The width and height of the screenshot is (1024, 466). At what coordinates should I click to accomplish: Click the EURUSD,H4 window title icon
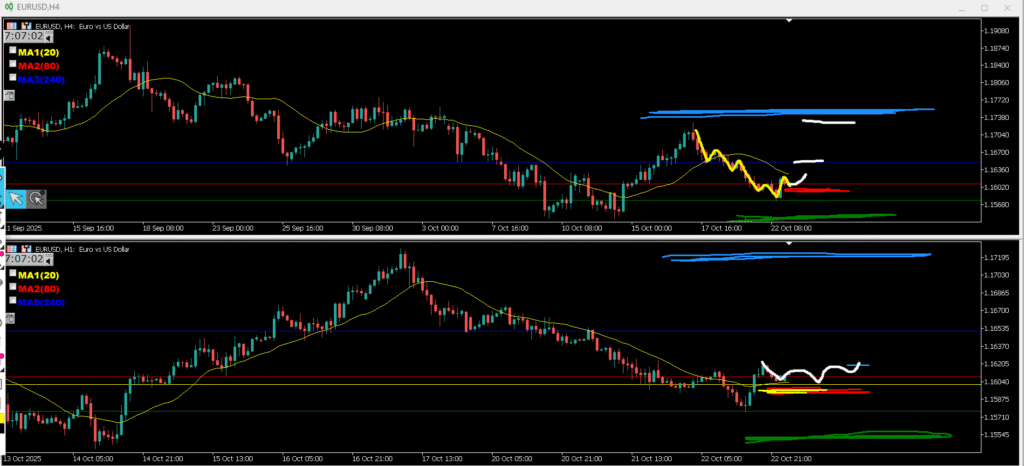coord(9,7)
